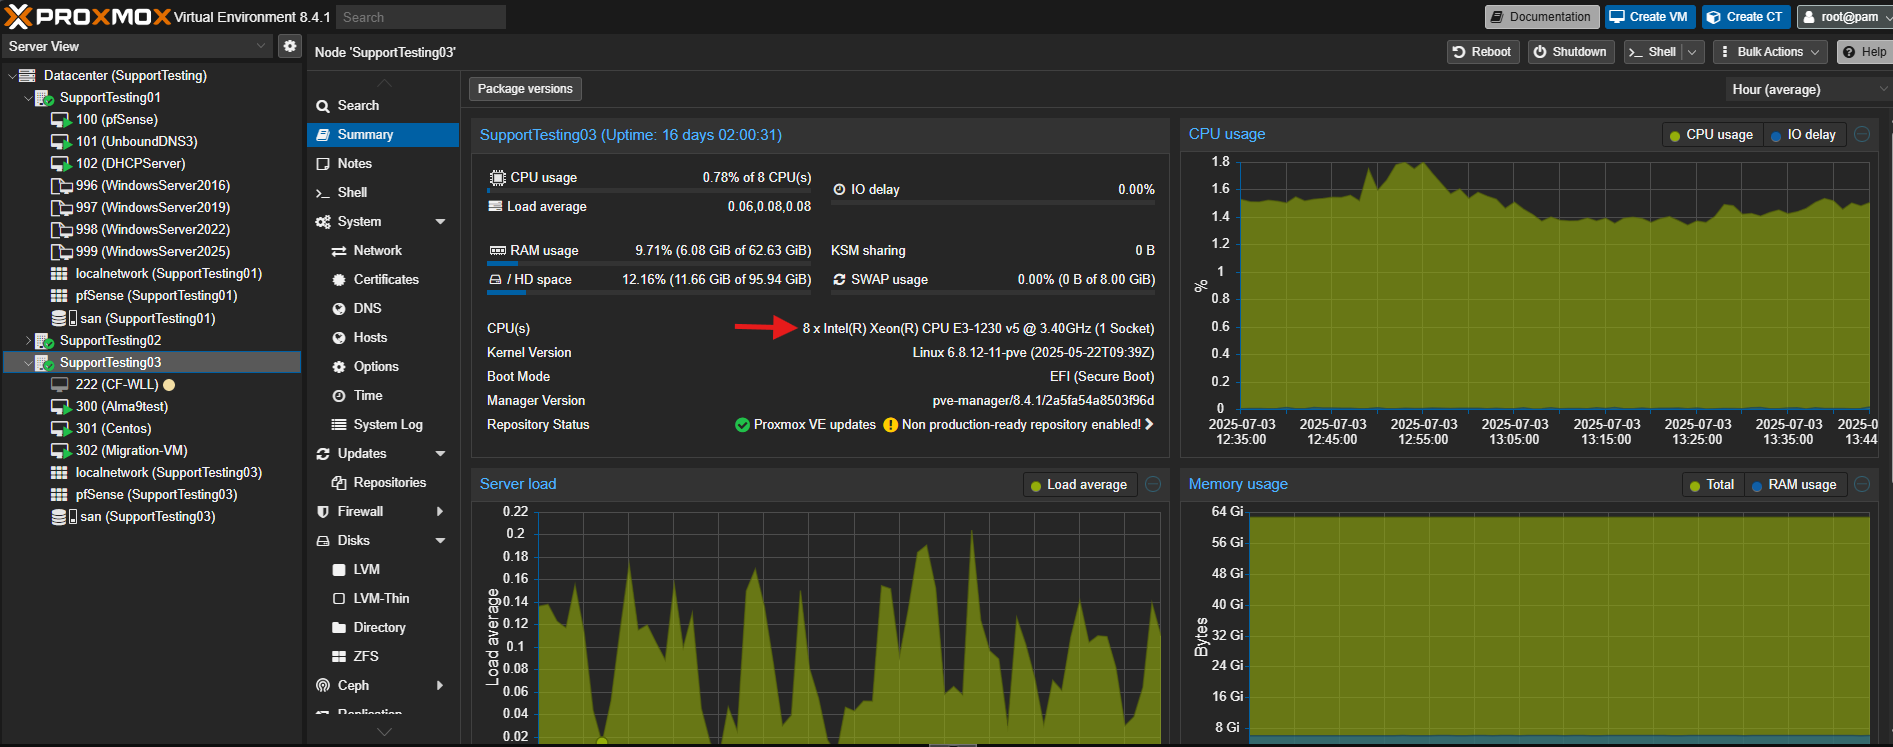
Task: Open the Help button
Action: tap(1864, 52)
